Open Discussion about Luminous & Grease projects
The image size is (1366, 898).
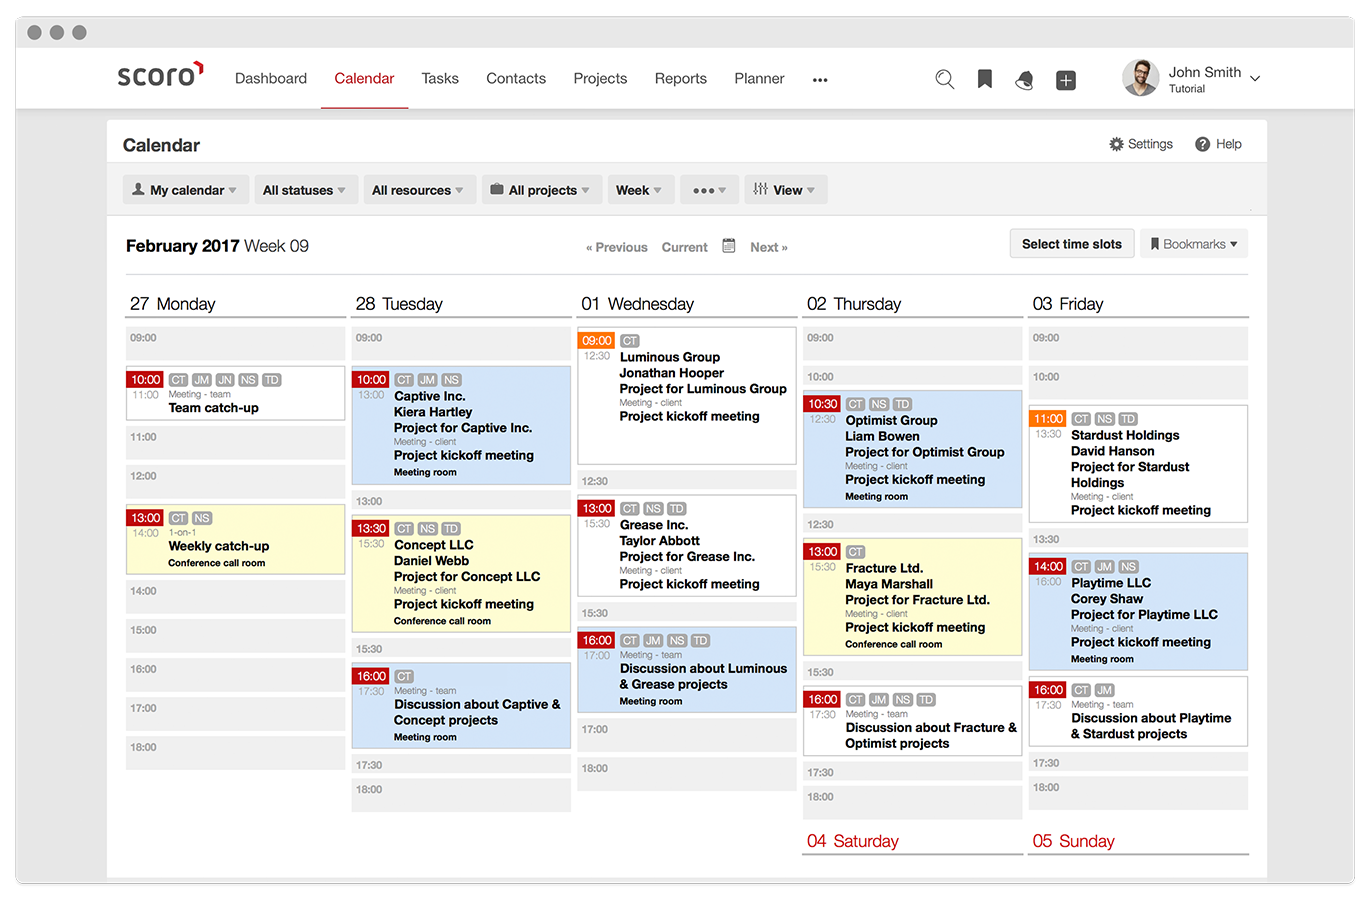(x=687, y=670)
